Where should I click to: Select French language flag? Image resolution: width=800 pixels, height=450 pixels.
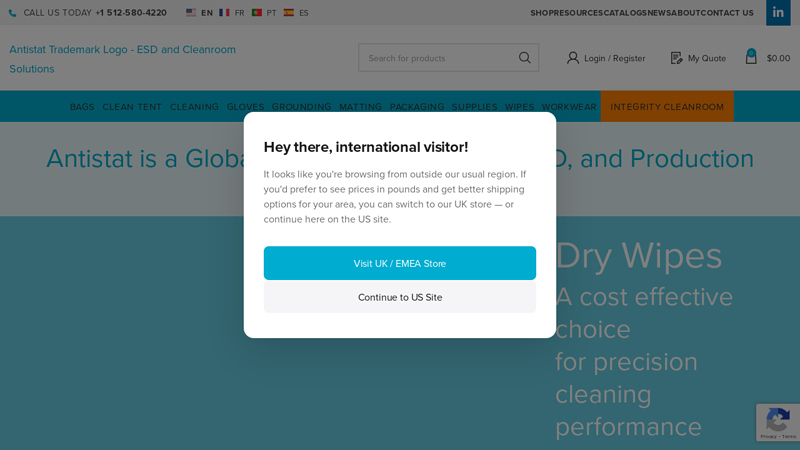[x=224, y=13]
